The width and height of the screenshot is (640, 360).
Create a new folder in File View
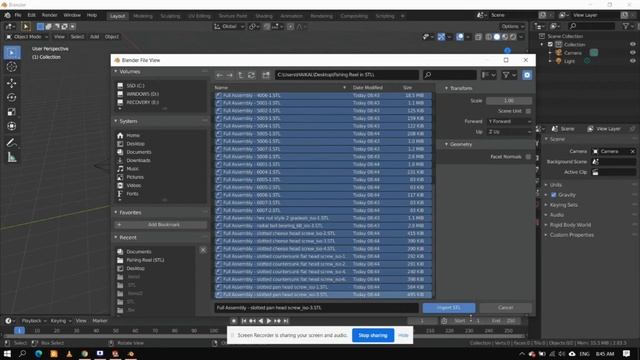(x=266, y=75)
